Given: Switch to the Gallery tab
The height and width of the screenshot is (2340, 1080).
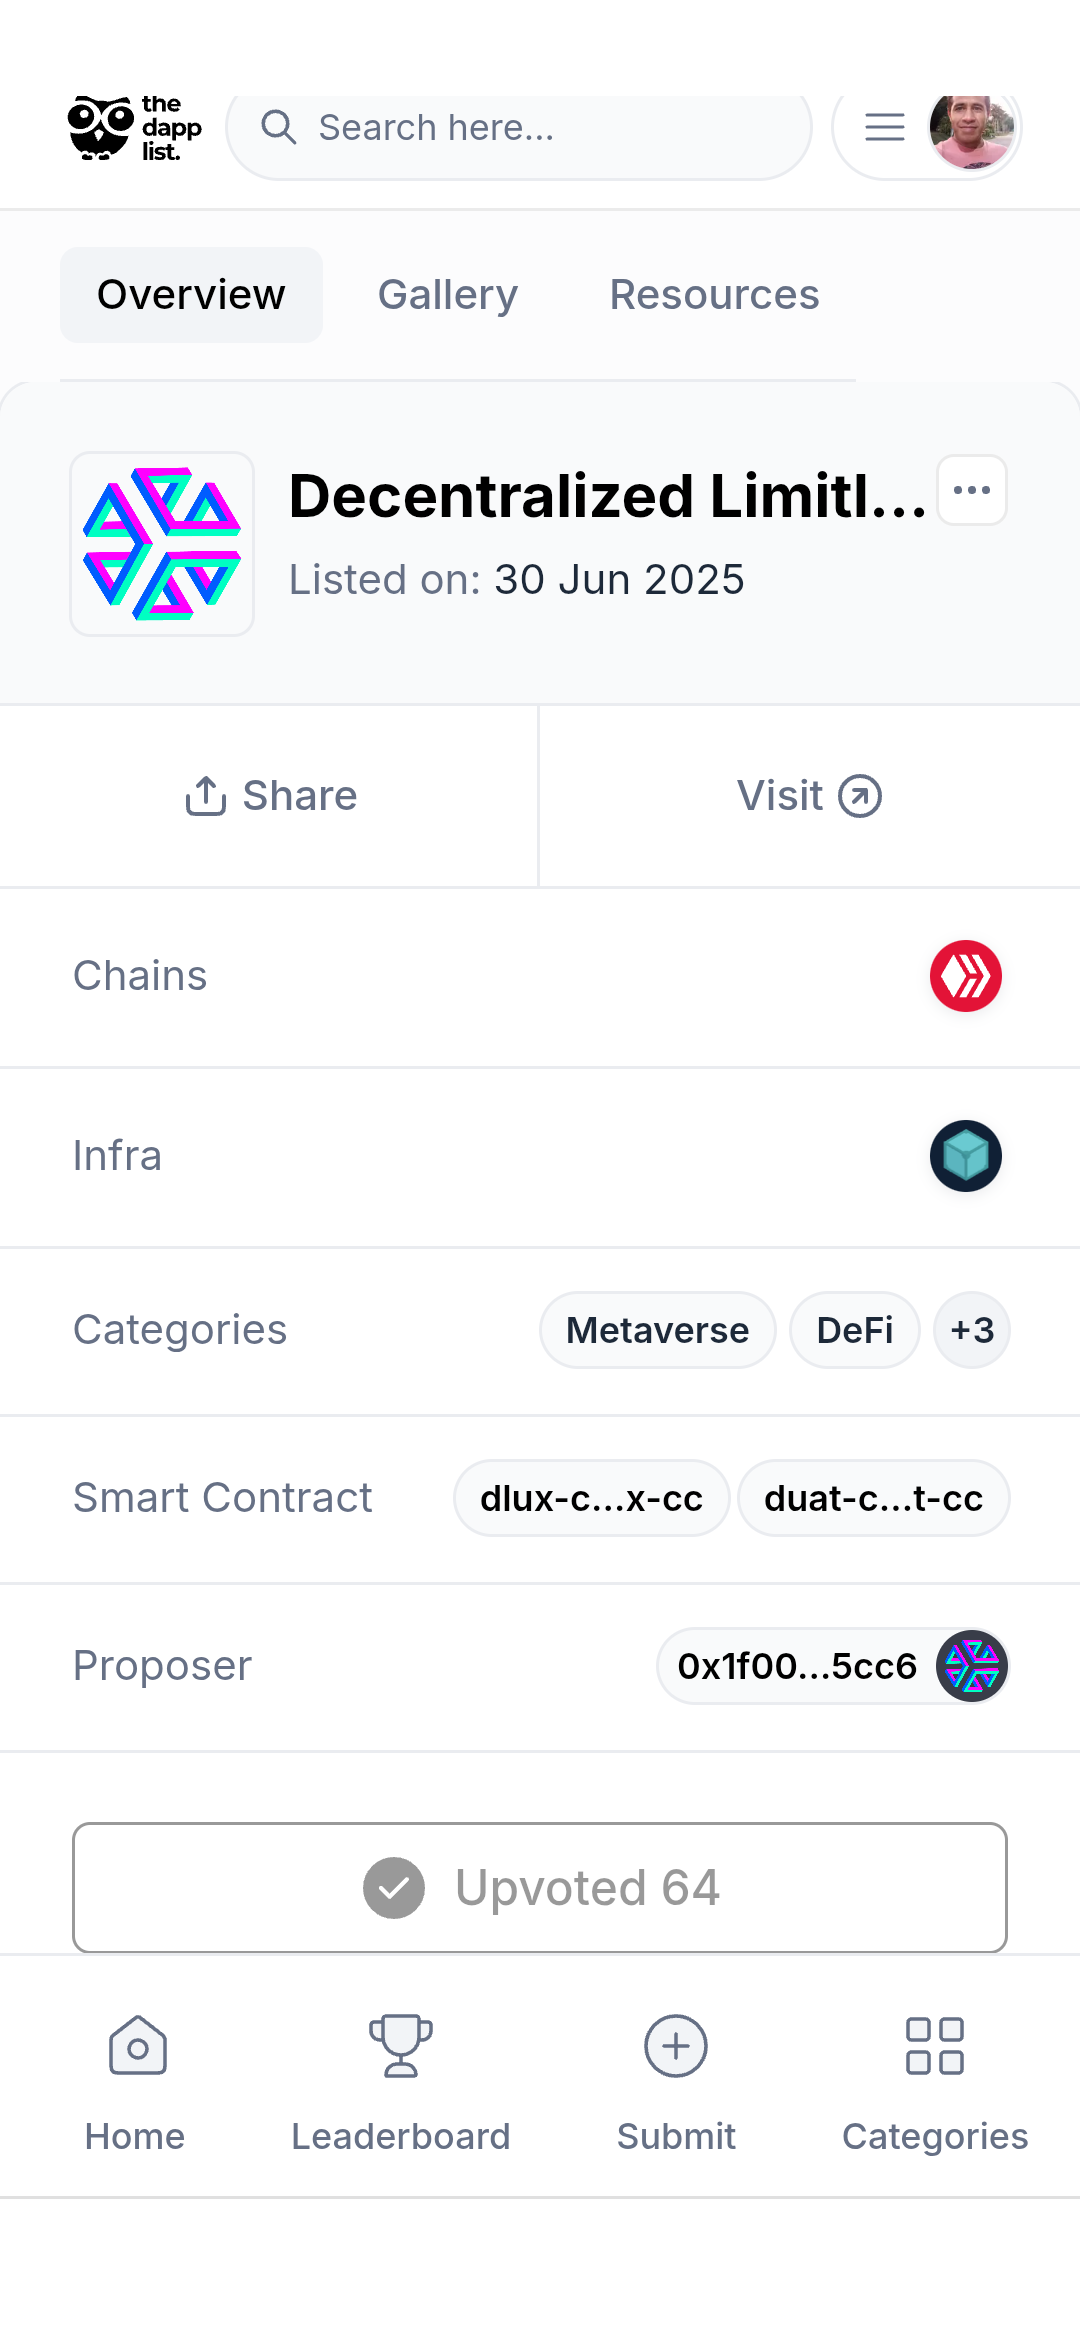Looking at the screenshot, I should pyautogui.click(x=448, y=295).
